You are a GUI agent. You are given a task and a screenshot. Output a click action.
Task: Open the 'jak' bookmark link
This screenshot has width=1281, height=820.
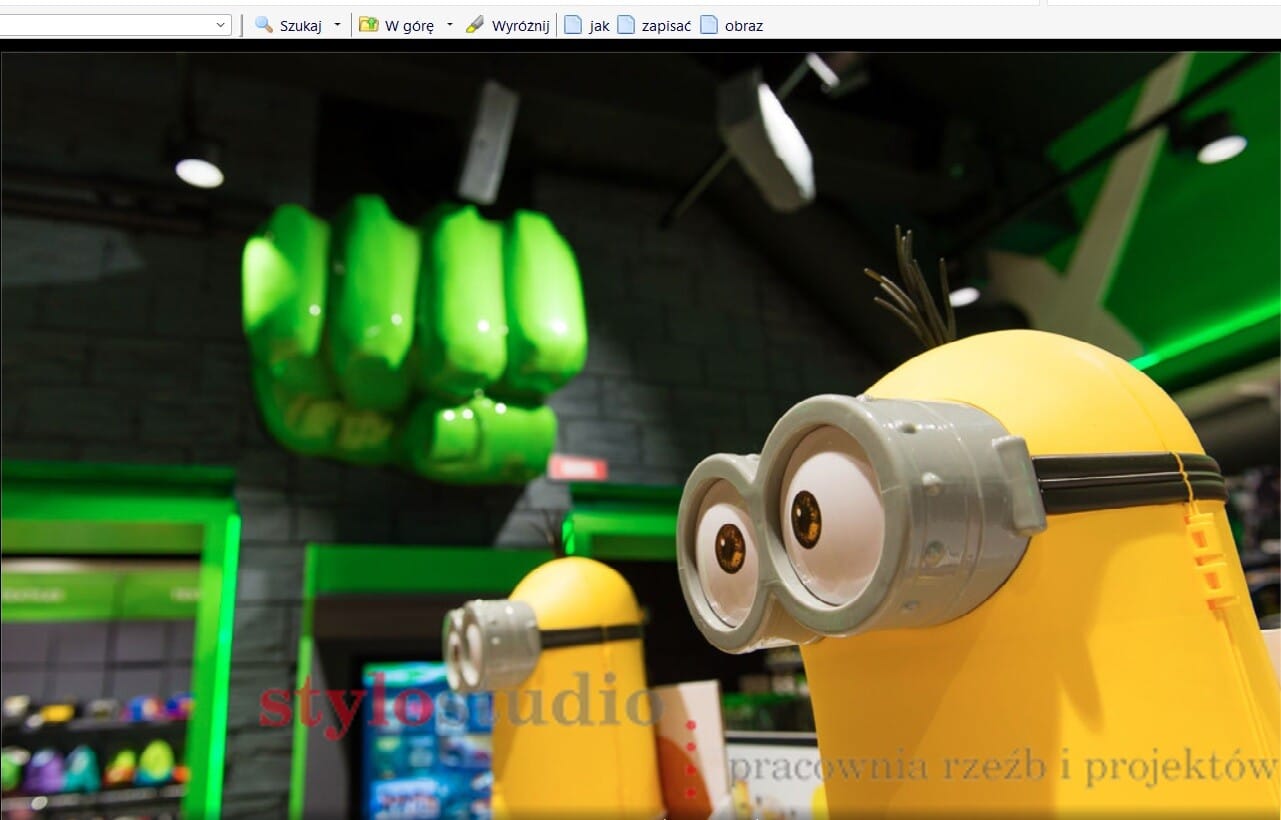(599, 26)
